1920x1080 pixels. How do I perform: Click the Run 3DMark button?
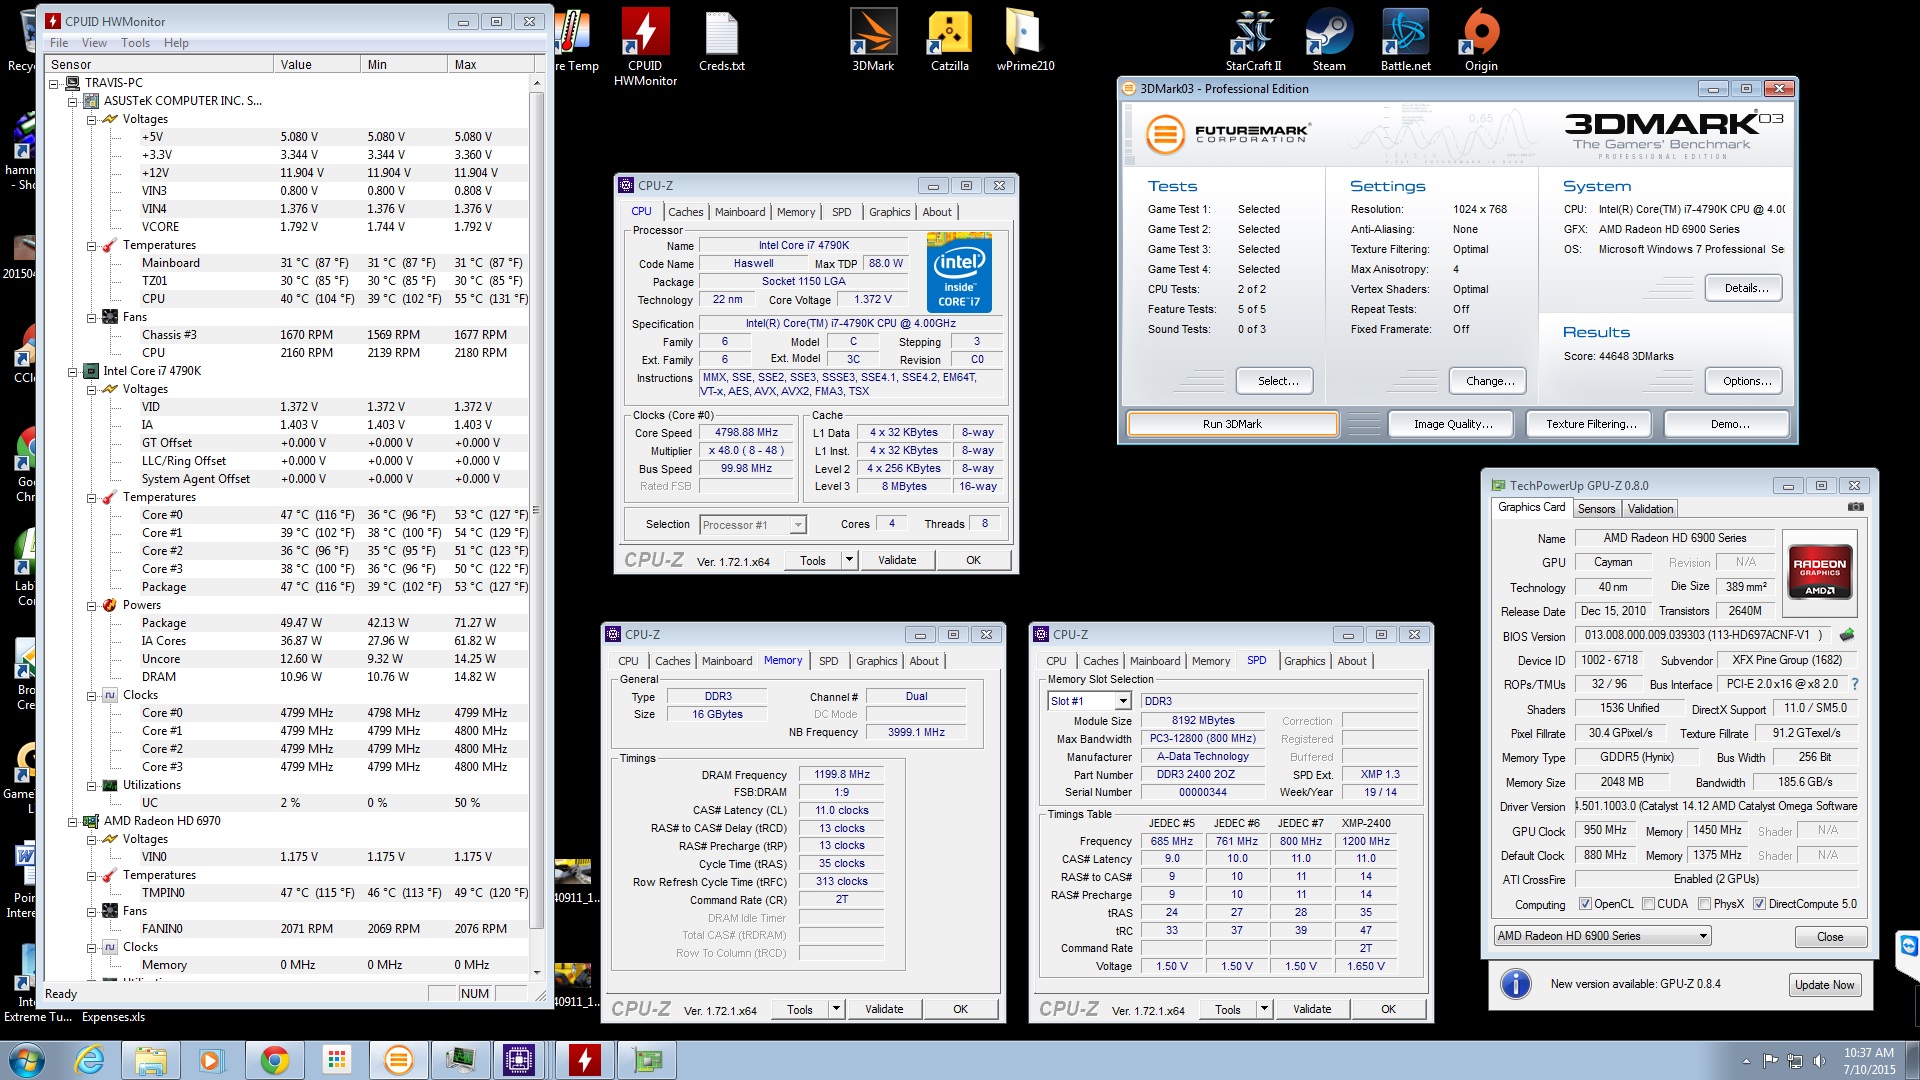pos(1232,424)
